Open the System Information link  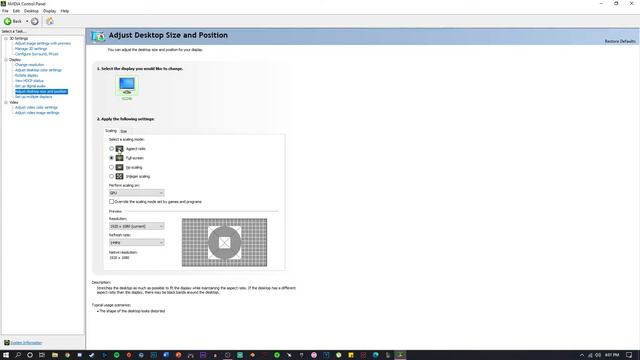26,343
